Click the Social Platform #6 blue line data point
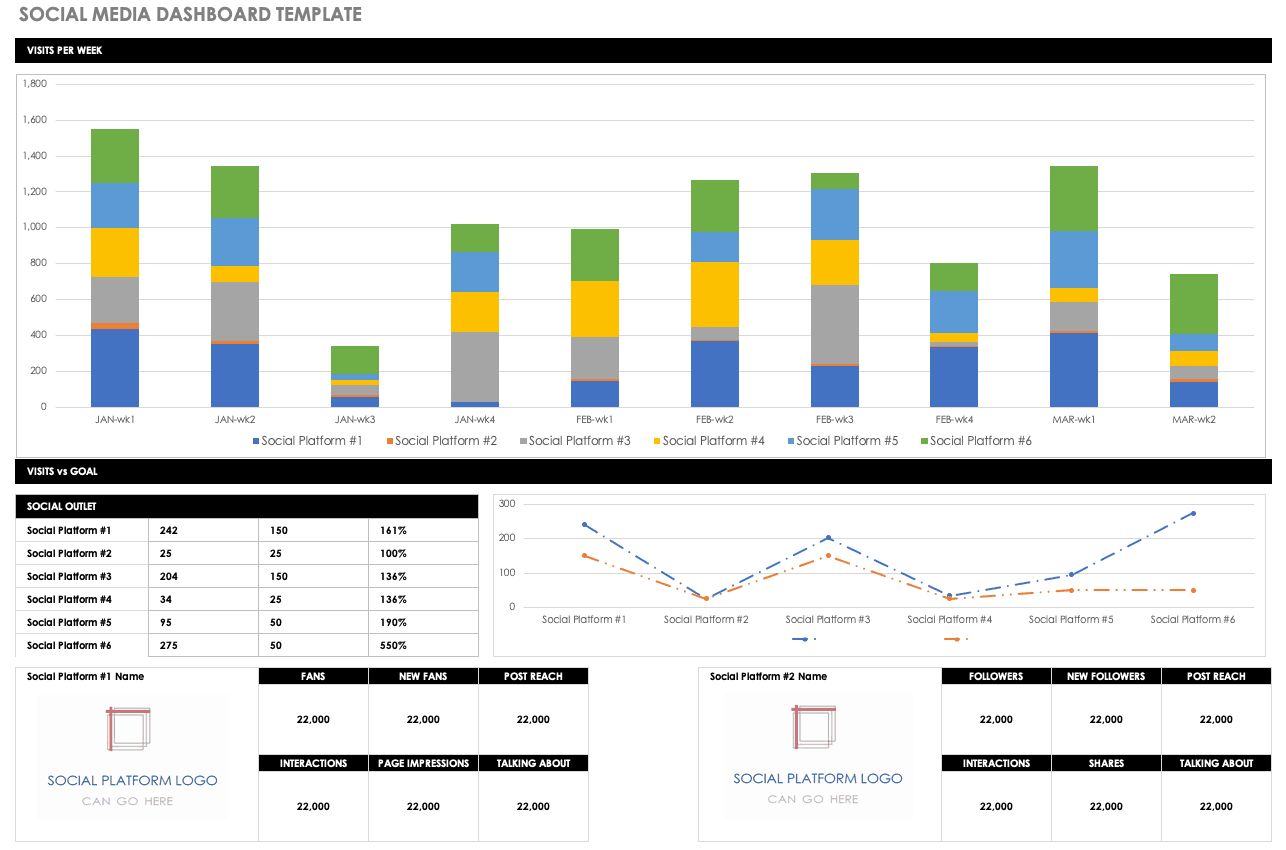1286x850 pixels. point(1193,513)
